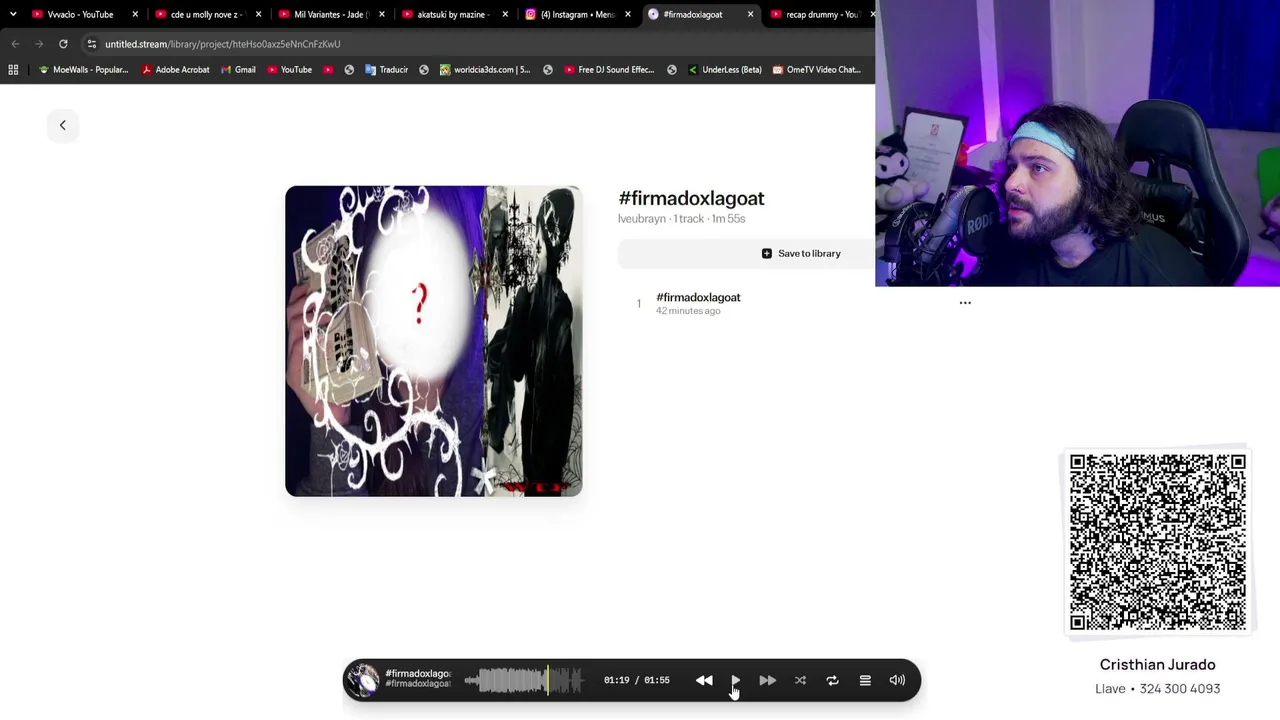Viewport: 1280px width, 720px height.
Task: Play the track in the bottom player
Action: click(736, 680)
